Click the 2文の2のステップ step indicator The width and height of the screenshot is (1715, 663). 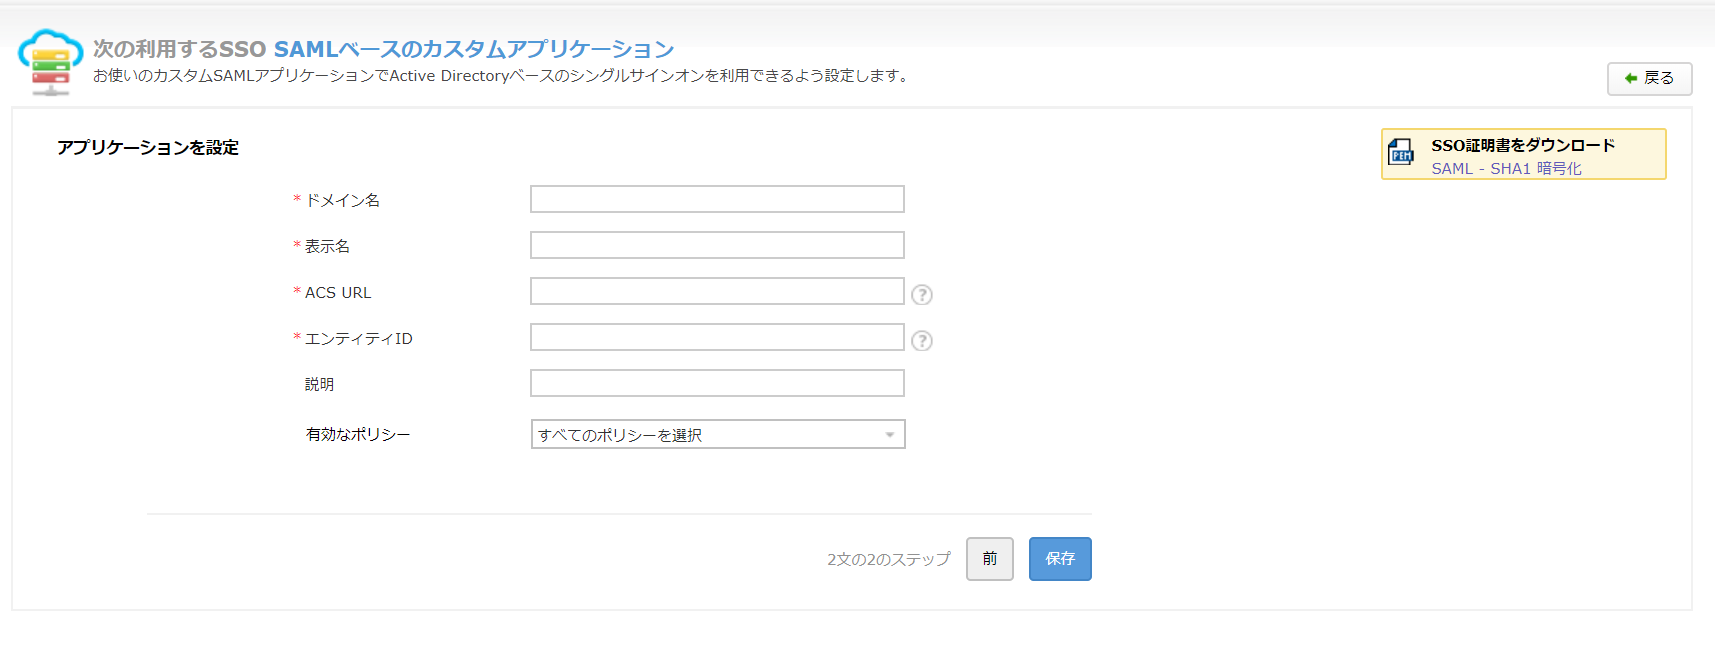(888, 560)
